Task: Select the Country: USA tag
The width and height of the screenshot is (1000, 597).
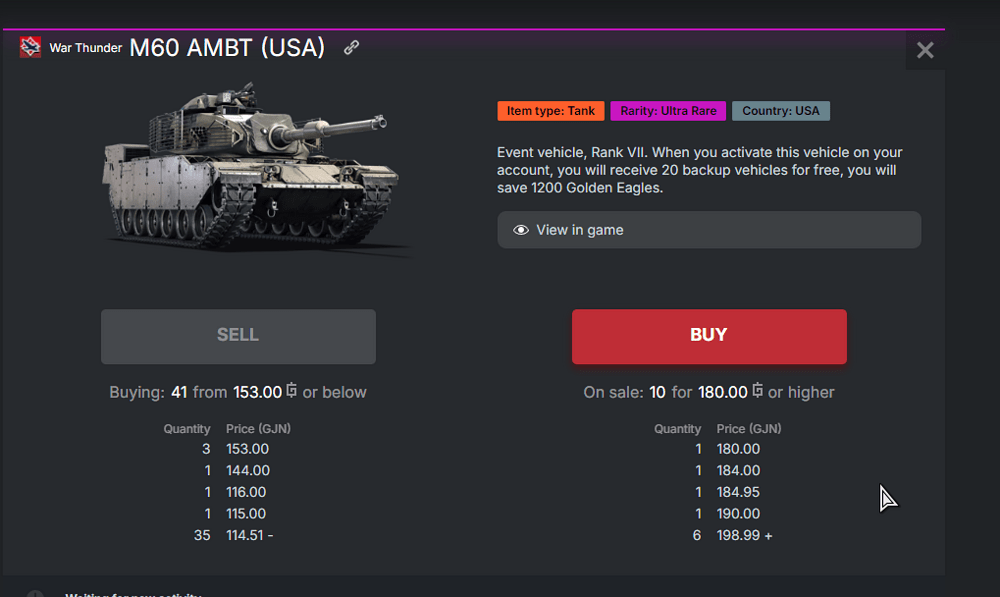Action: click(780, 111)
